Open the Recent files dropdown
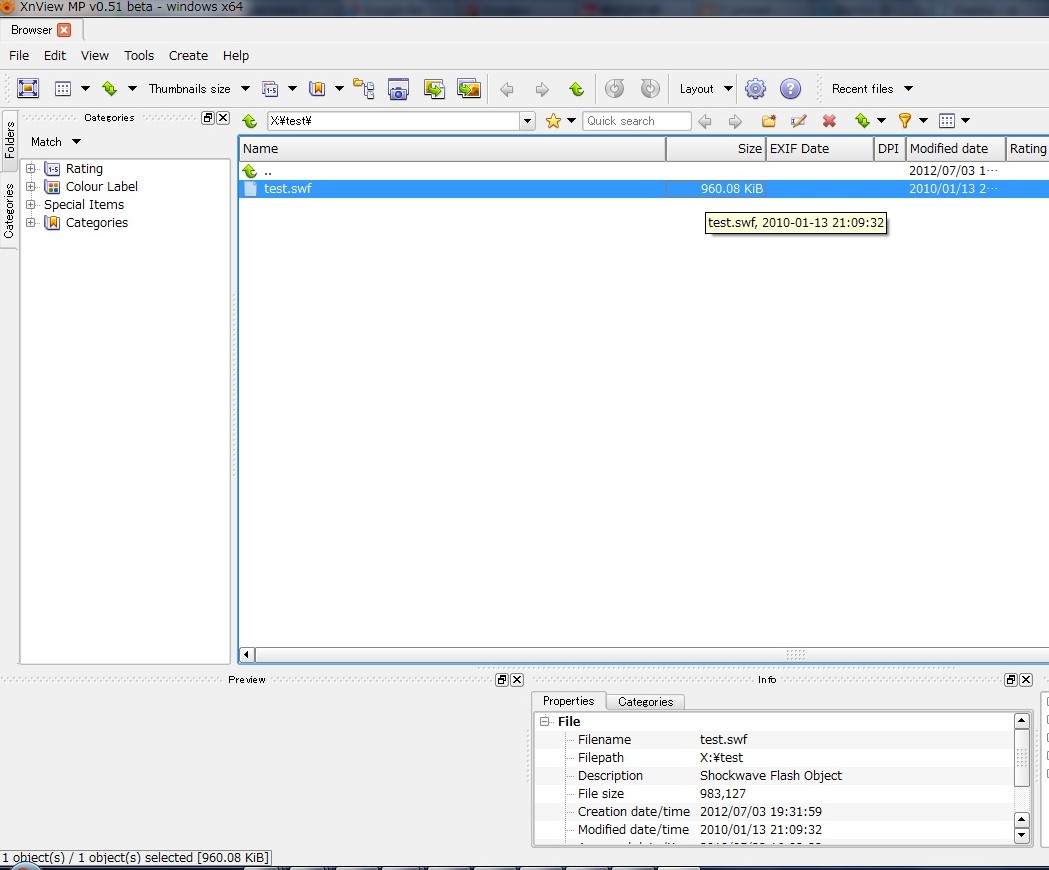1049x870 pixels. point(872,88)
